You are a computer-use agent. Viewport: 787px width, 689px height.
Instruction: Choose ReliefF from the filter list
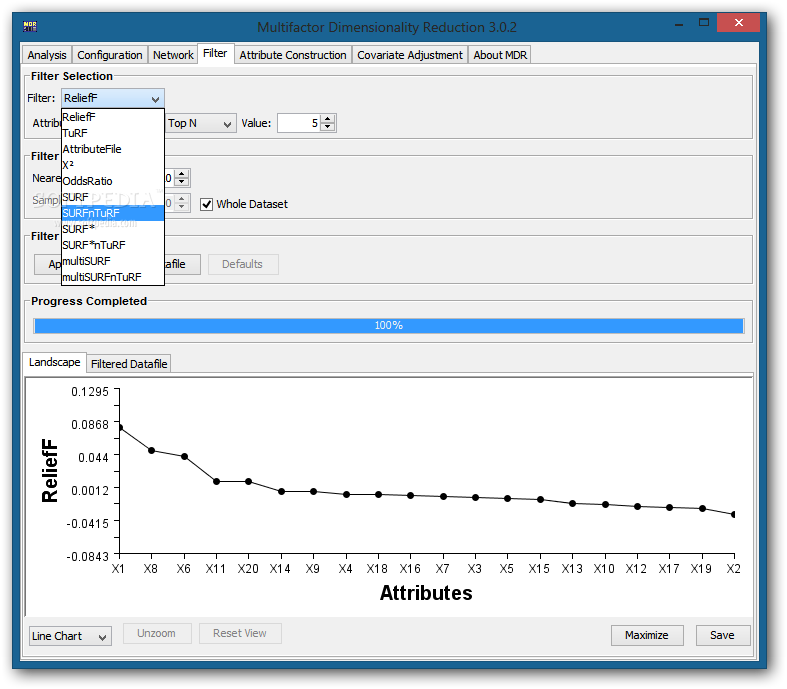[113, 117]
